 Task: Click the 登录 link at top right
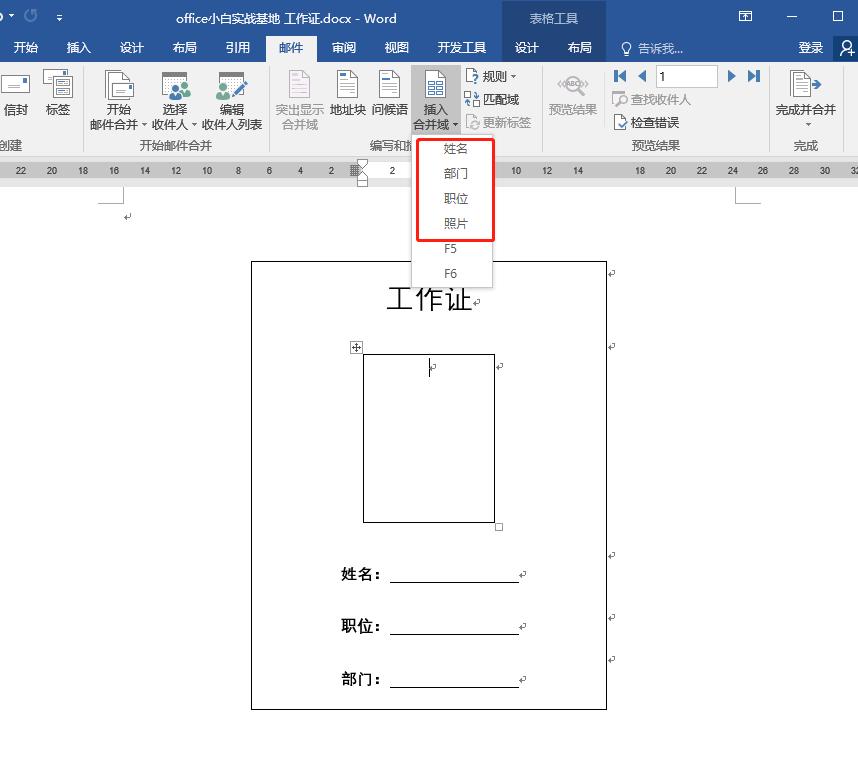click(x=810, y=46)
